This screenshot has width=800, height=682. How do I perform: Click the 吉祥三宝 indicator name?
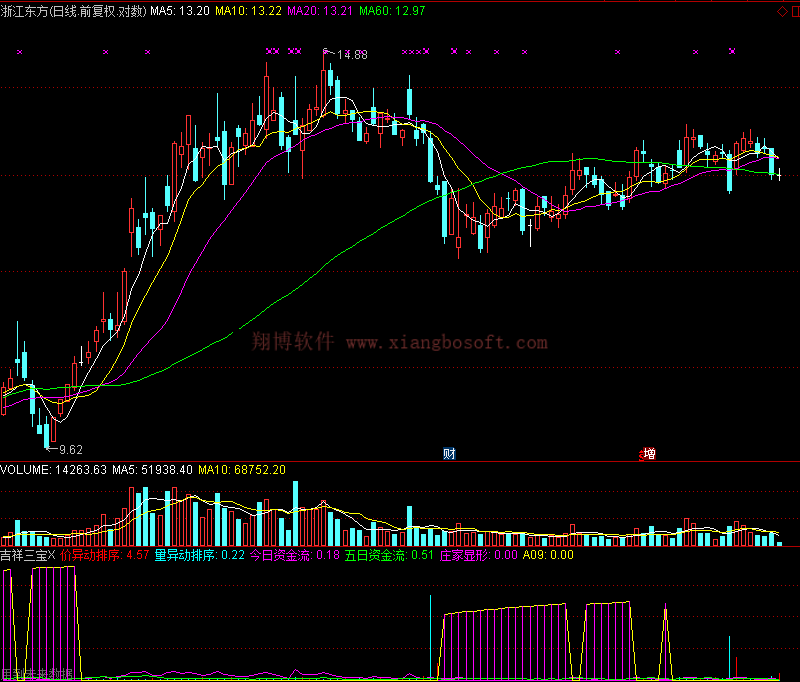(x=23, y=555)
